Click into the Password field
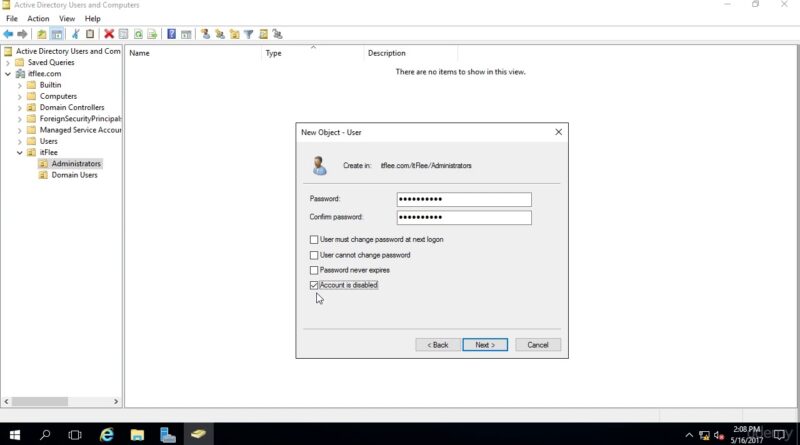The width and height of the screenshot is (800, 445). (464, 199)
